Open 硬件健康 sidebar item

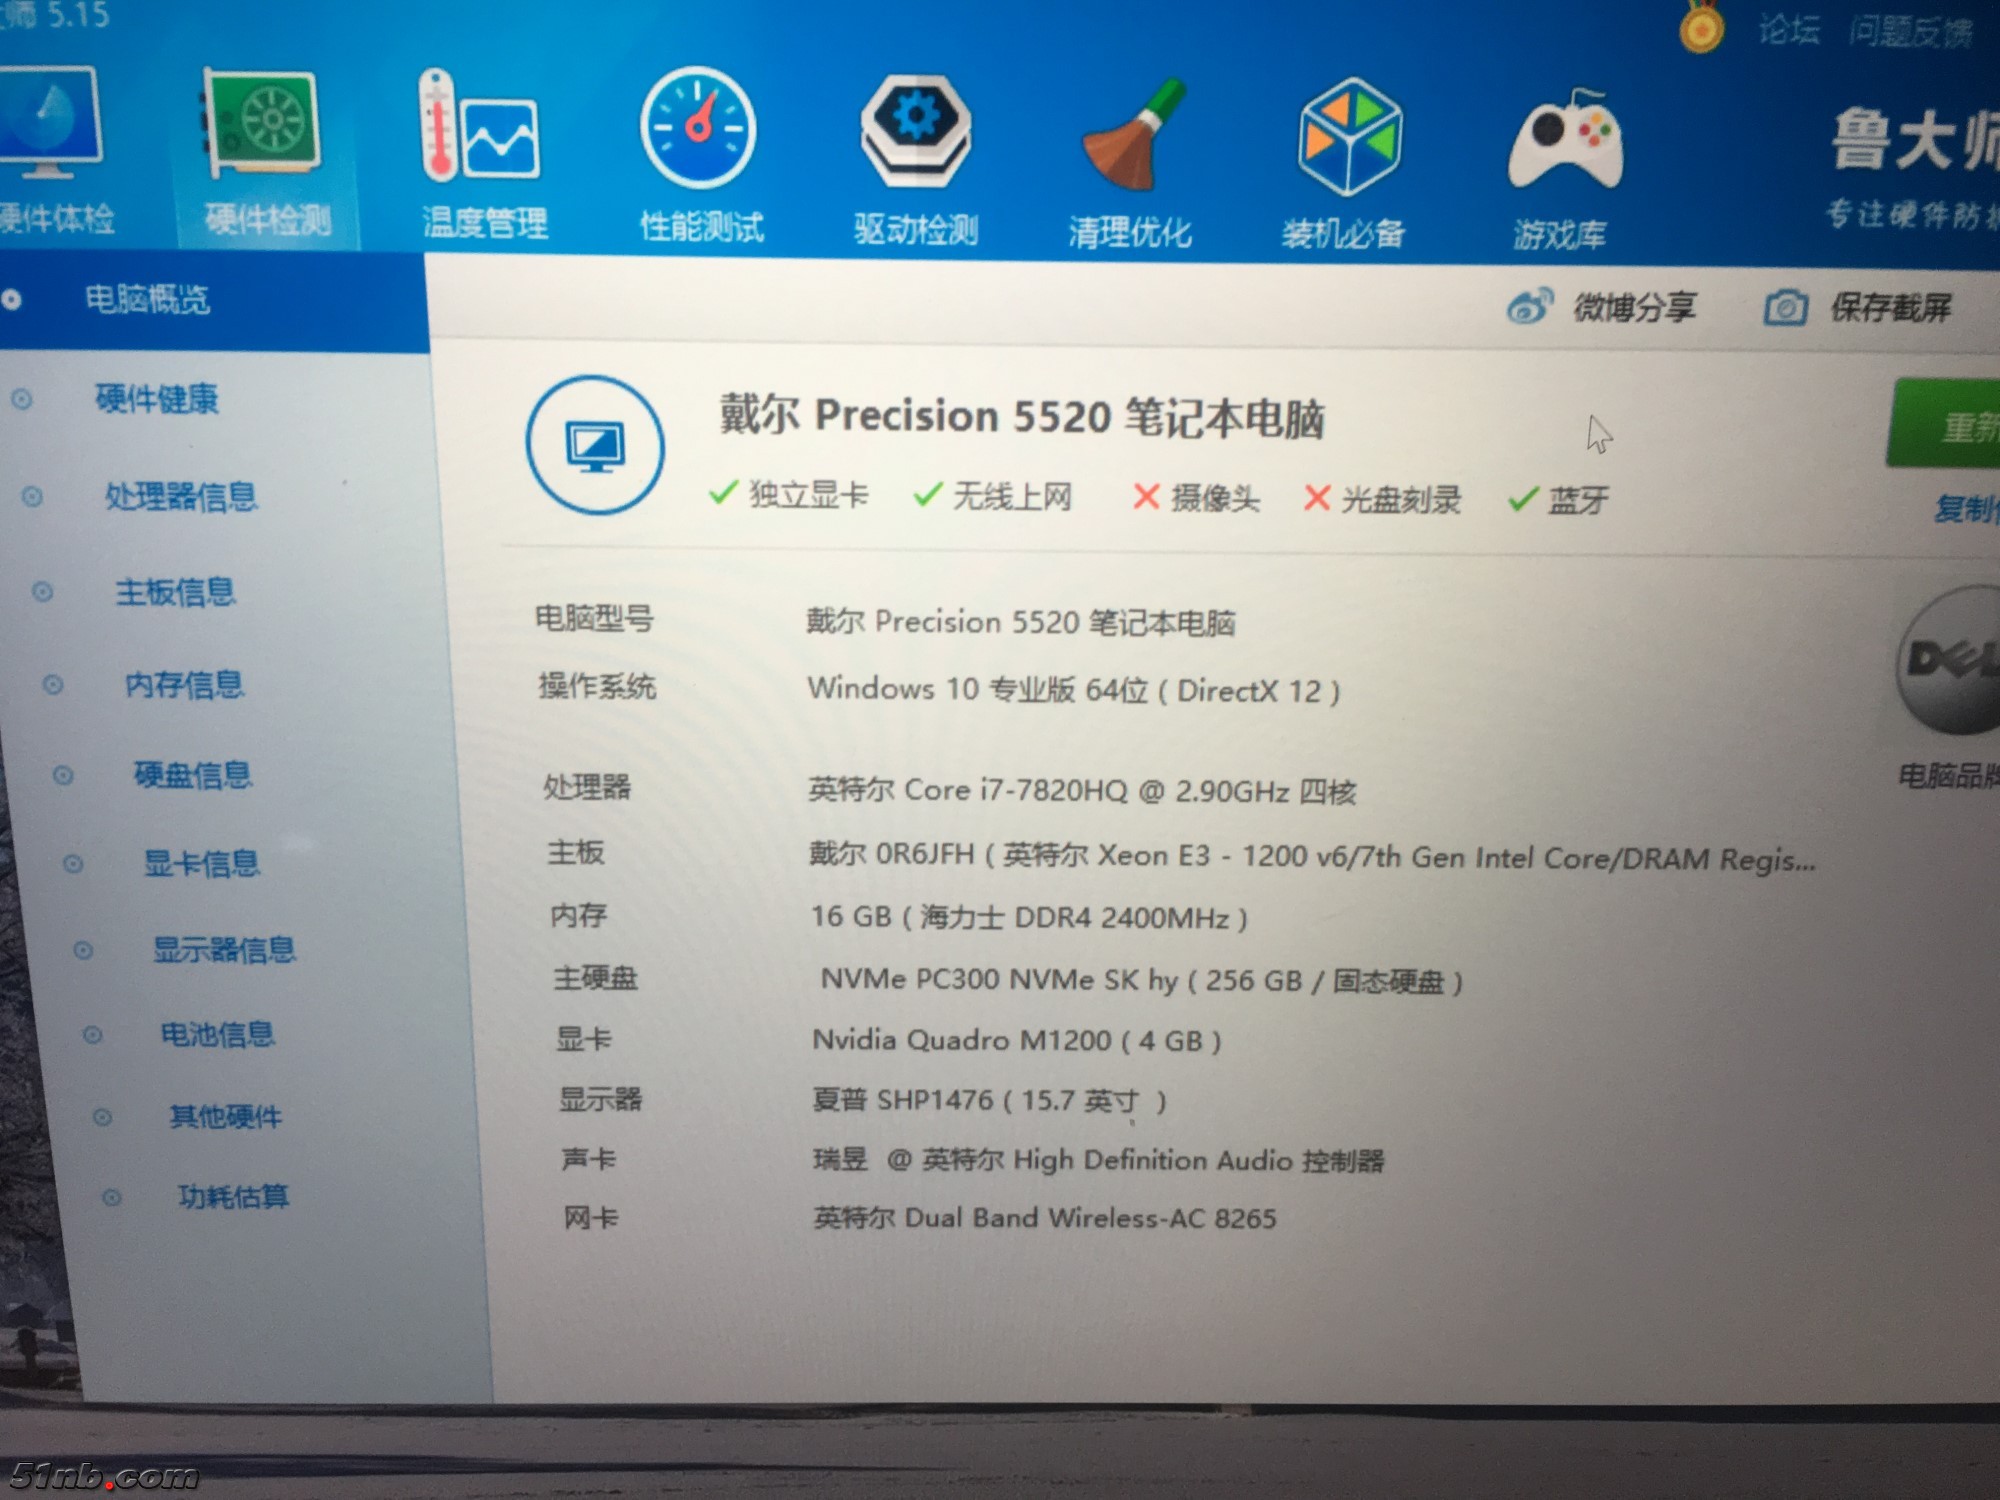(x=156, y=399)
